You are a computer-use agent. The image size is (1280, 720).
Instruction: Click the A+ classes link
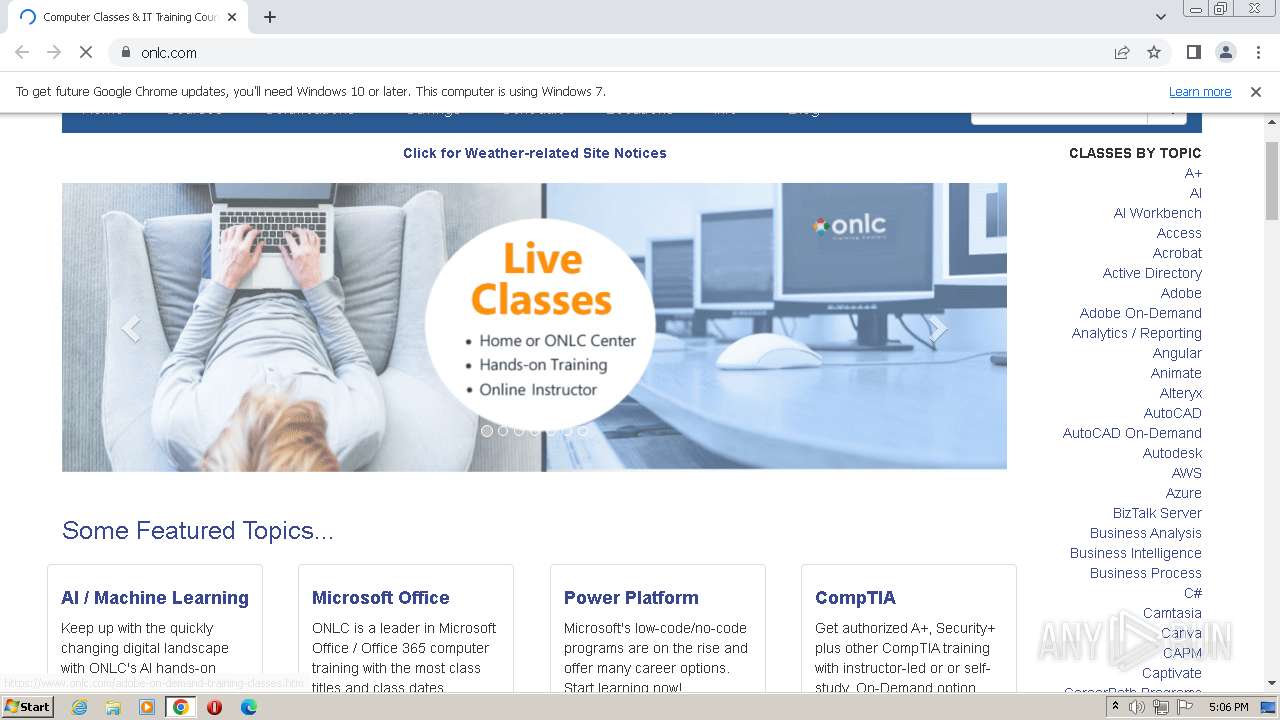1193,173
